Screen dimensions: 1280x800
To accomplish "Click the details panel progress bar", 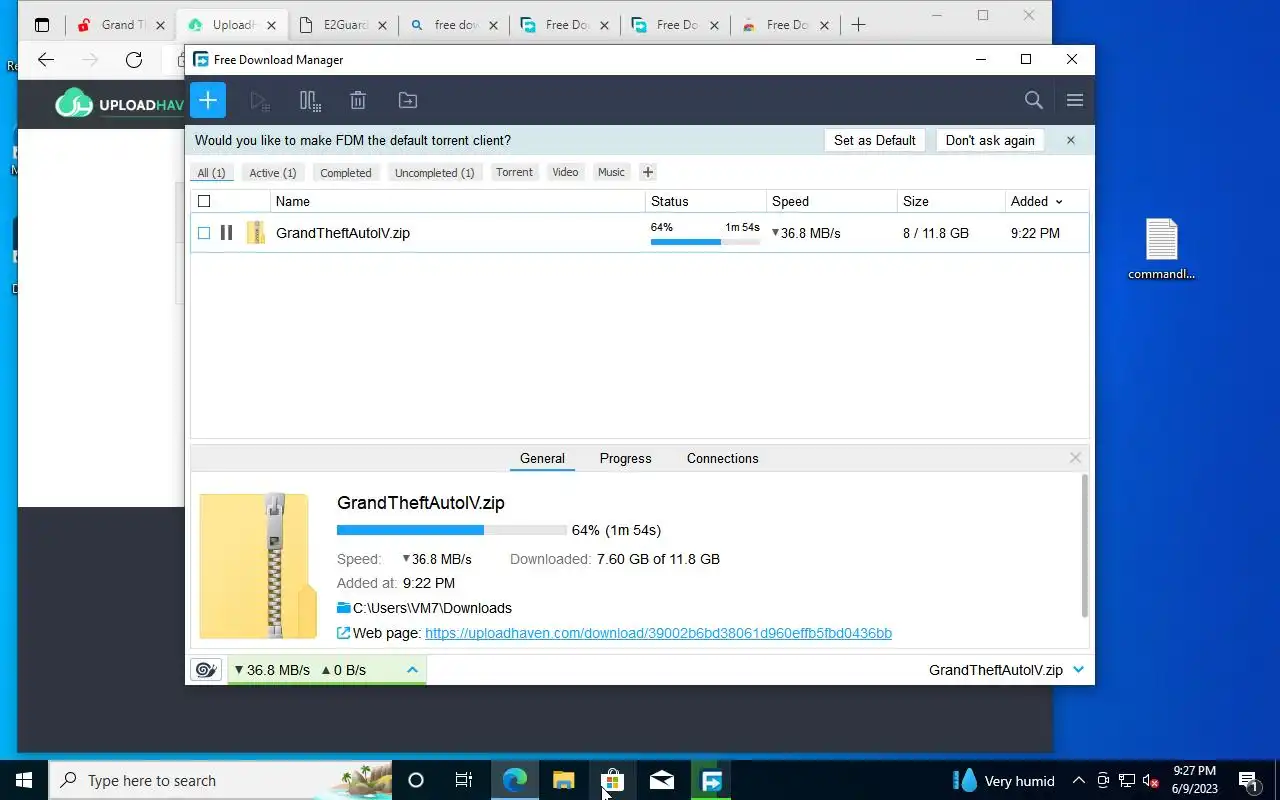I will [x=451, y=530].
